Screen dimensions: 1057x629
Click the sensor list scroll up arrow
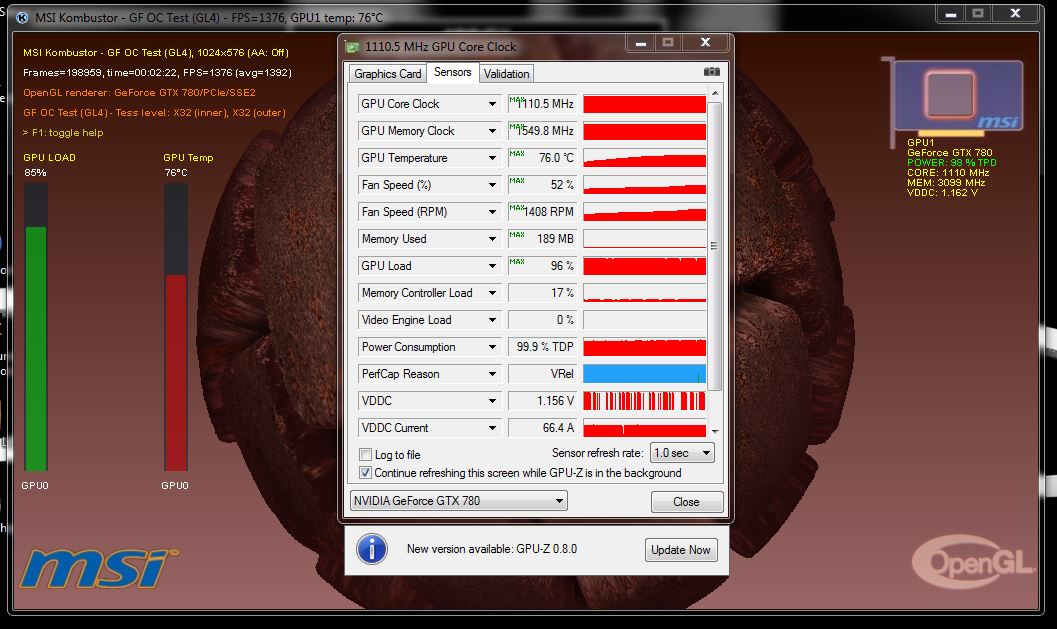(715, 93)
